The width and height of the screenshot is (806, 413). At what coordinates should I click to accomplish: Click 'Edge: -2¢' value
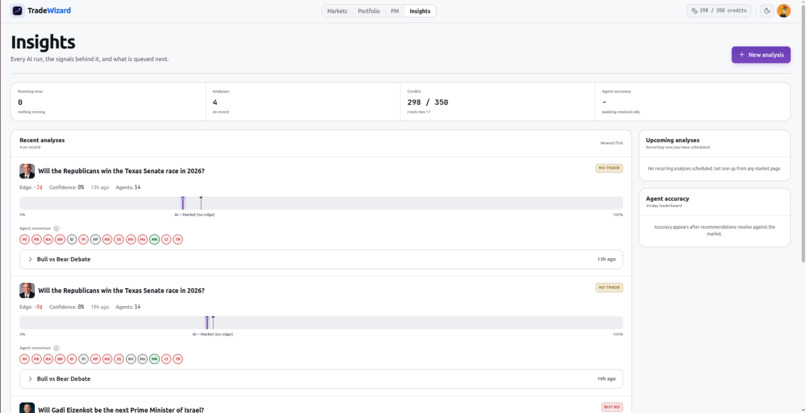coord(31,187)
